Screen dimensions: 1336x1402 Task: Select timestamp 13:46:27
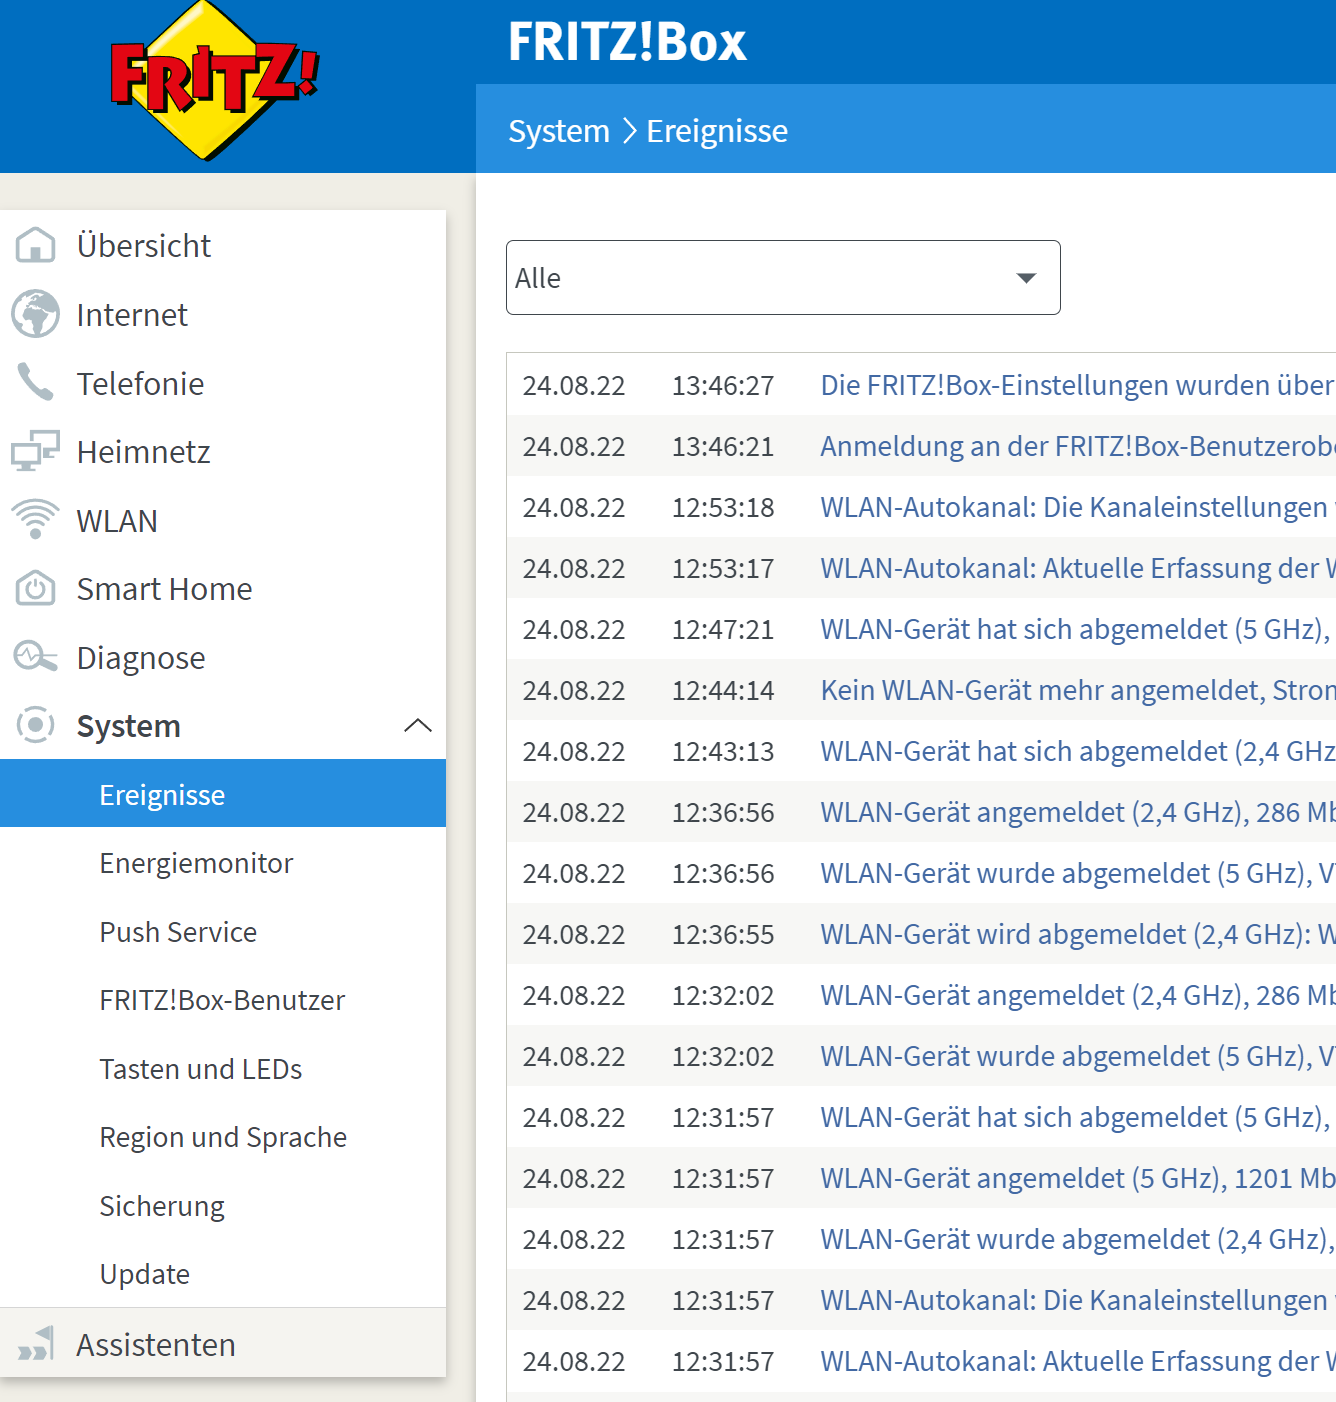point(723,385)
